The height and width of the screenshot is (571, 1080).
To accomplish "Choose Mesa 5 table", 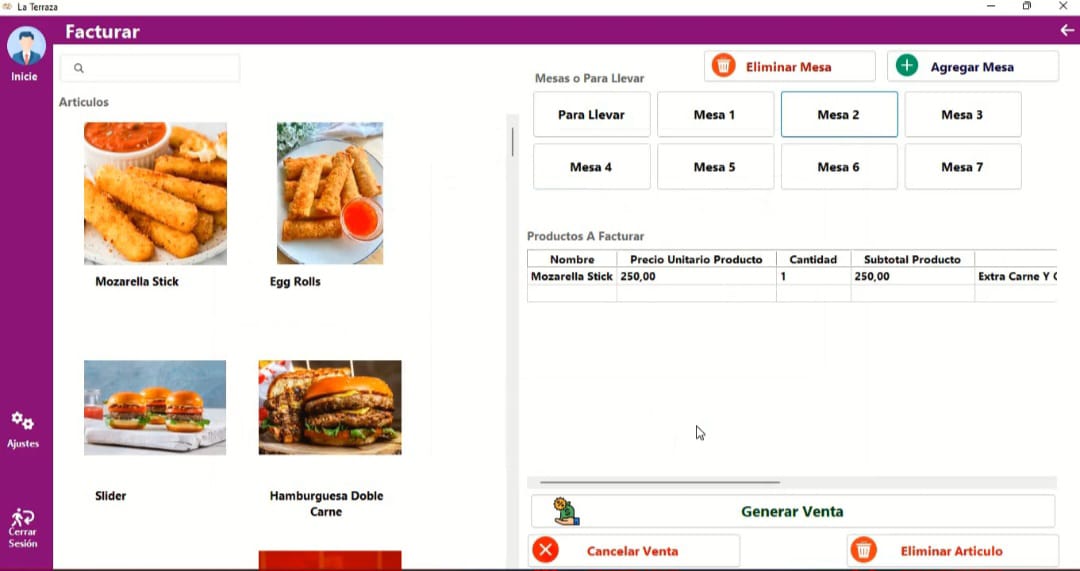I will (x=715, y=167).
